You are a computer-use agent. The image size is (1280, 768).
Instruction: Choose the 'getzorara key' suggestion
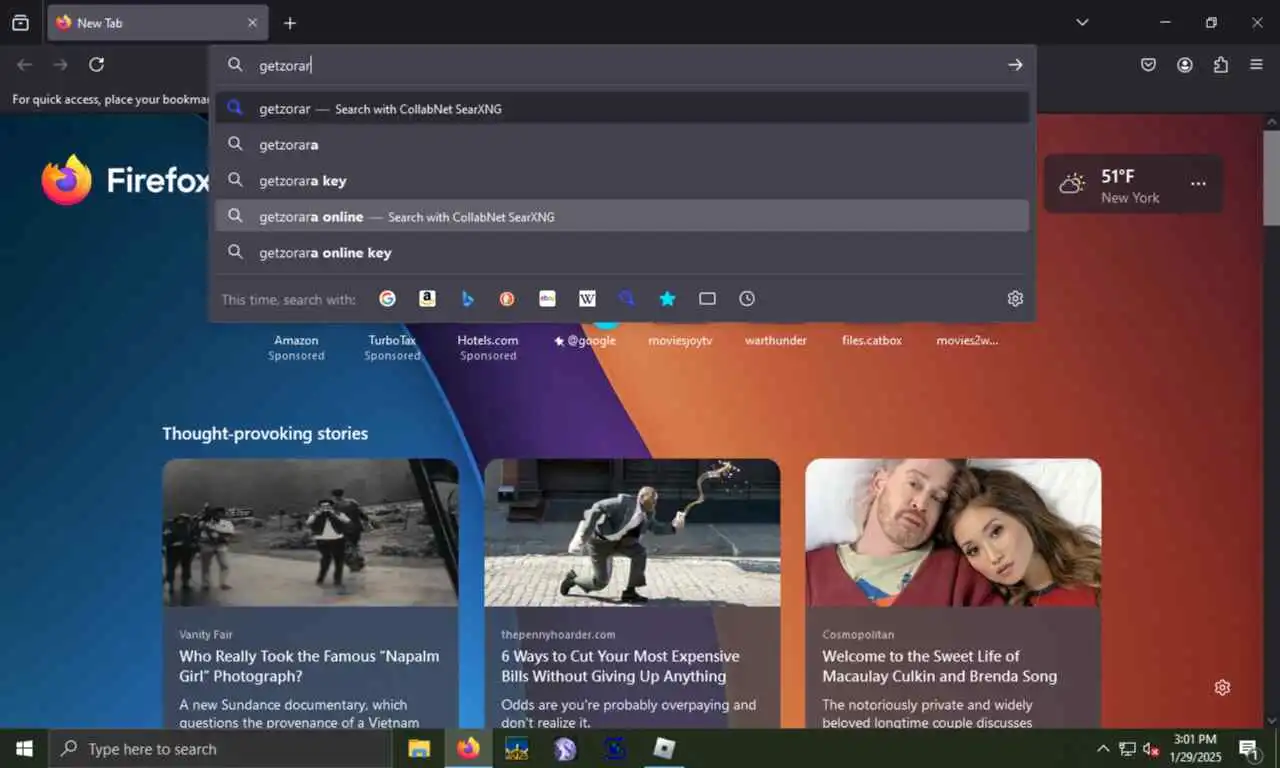pos(622,181)
